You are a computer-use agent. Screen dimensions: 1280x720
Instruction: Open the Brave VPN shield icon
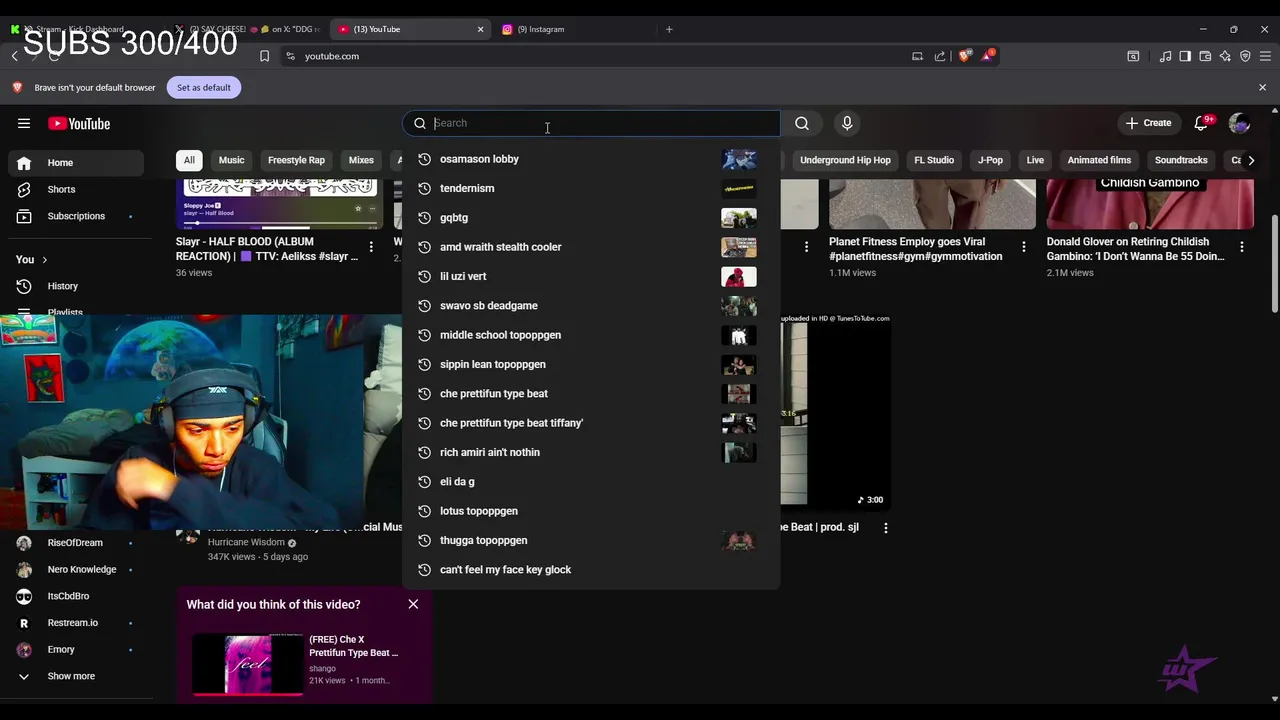pos(1245,56)
